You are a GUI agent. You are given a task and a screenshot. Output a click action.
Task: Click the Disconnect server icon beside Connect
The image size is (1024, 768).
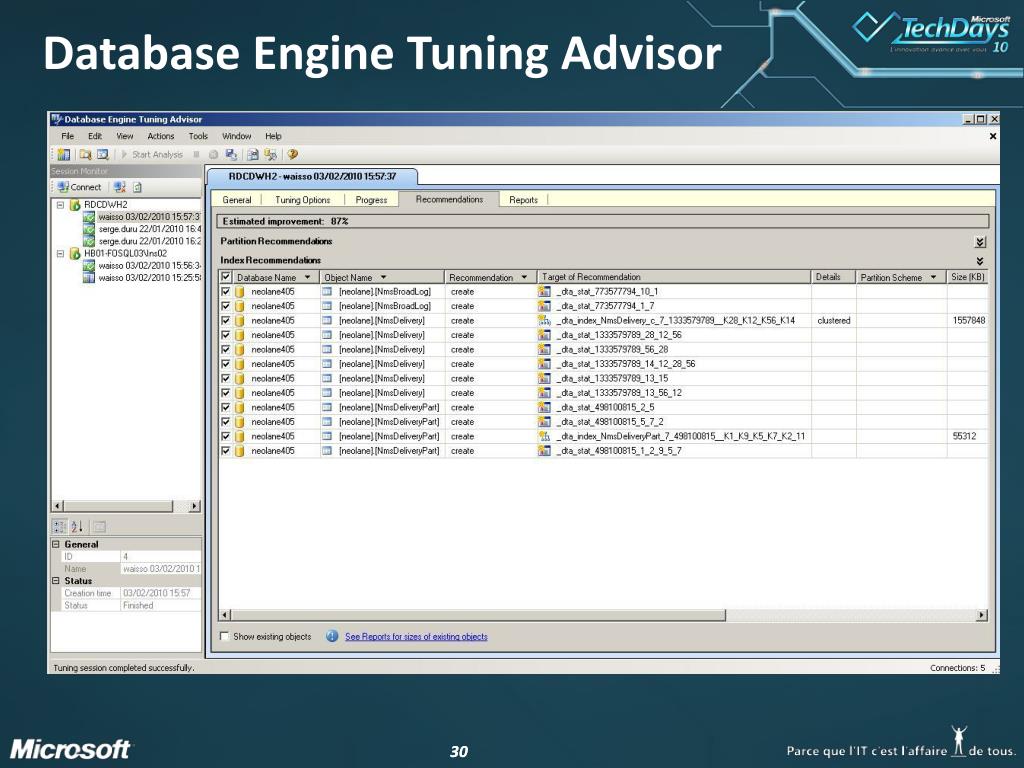(x=120, y=187)
